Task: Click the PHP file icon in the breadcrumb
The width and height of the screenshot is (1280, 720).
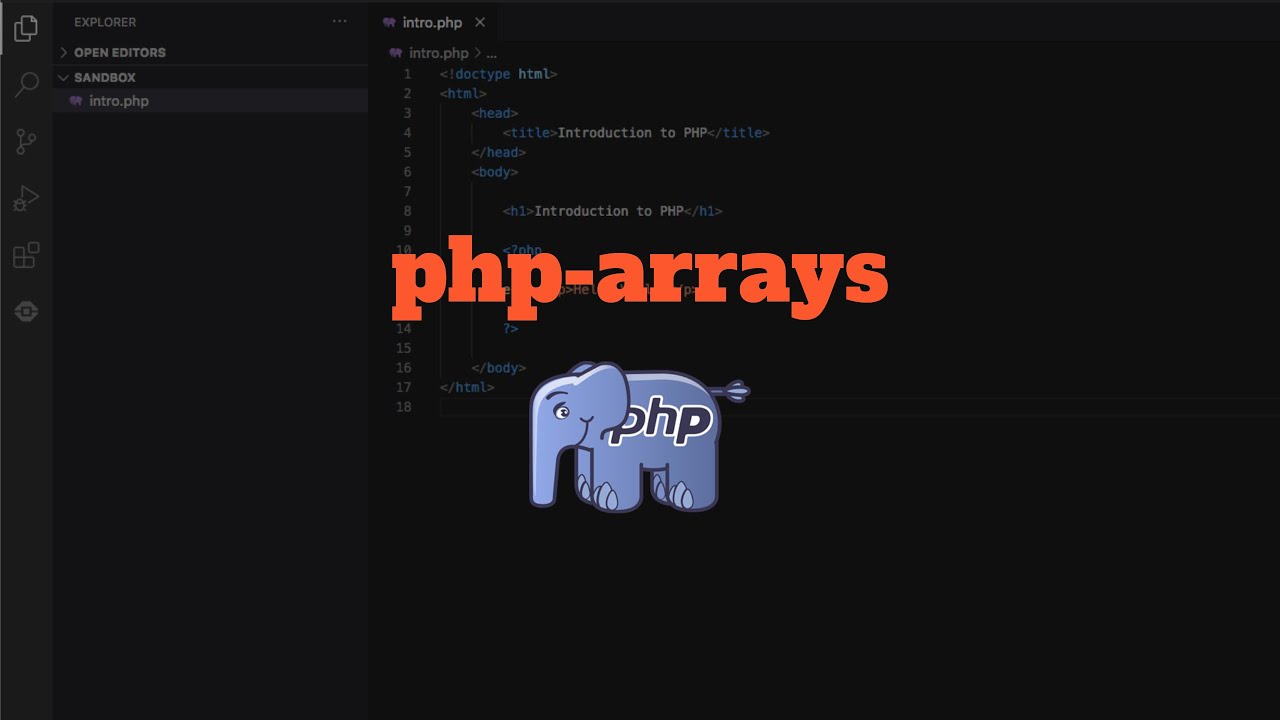Action: (396, 53)
